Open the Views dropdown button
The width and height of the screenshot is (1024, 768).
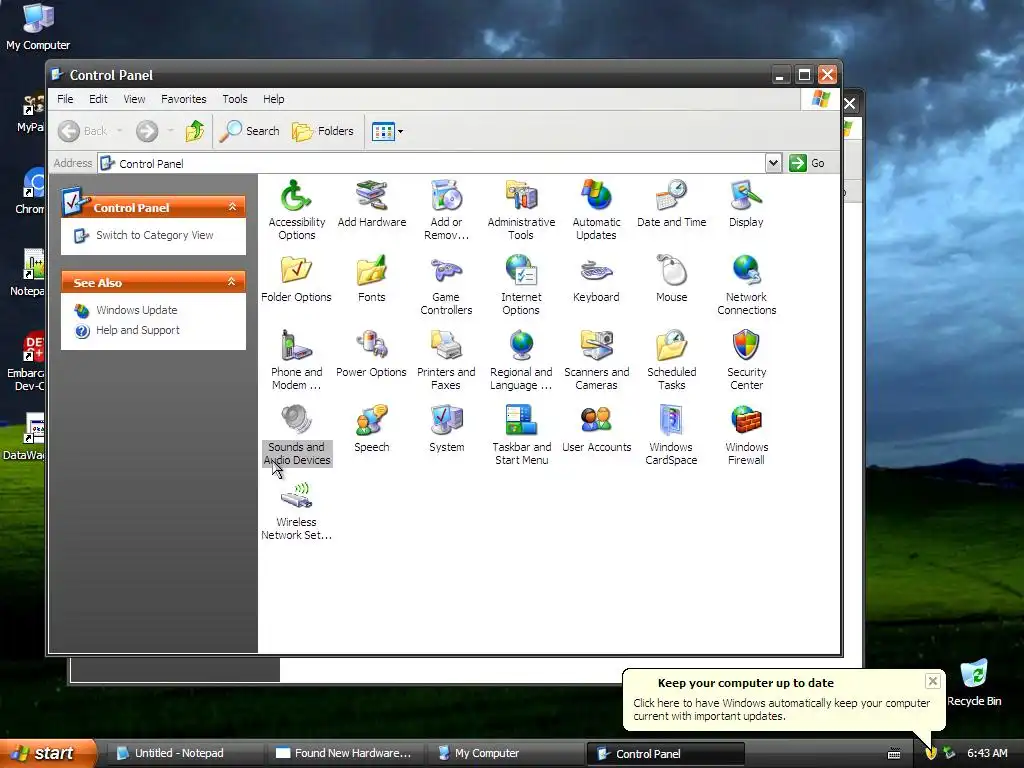[x=387, y=131]
